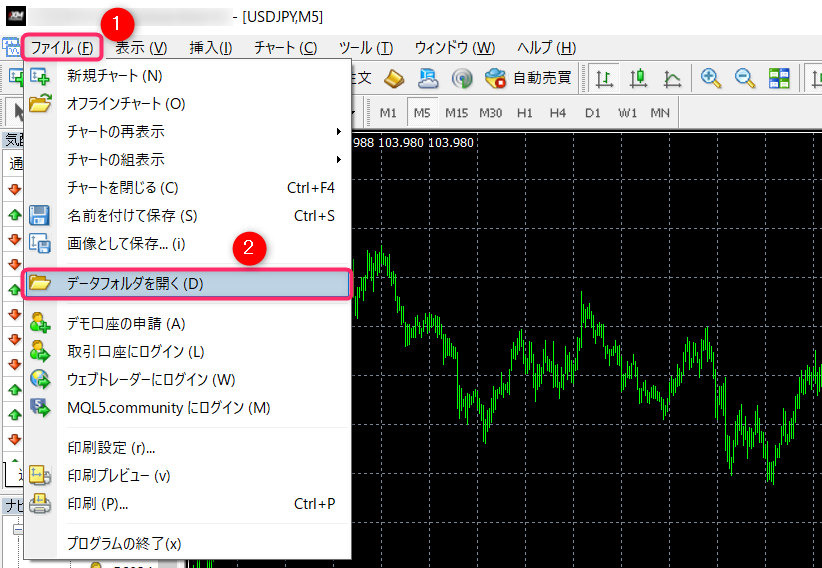822x568 pixels.
Task: Click the zoom out magnifier icon
Action: [745, 79]
